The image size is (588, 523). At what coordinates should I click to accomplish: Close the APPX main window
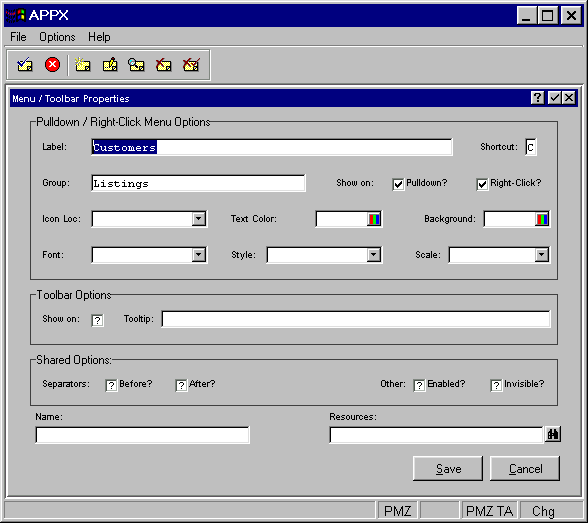571,15
